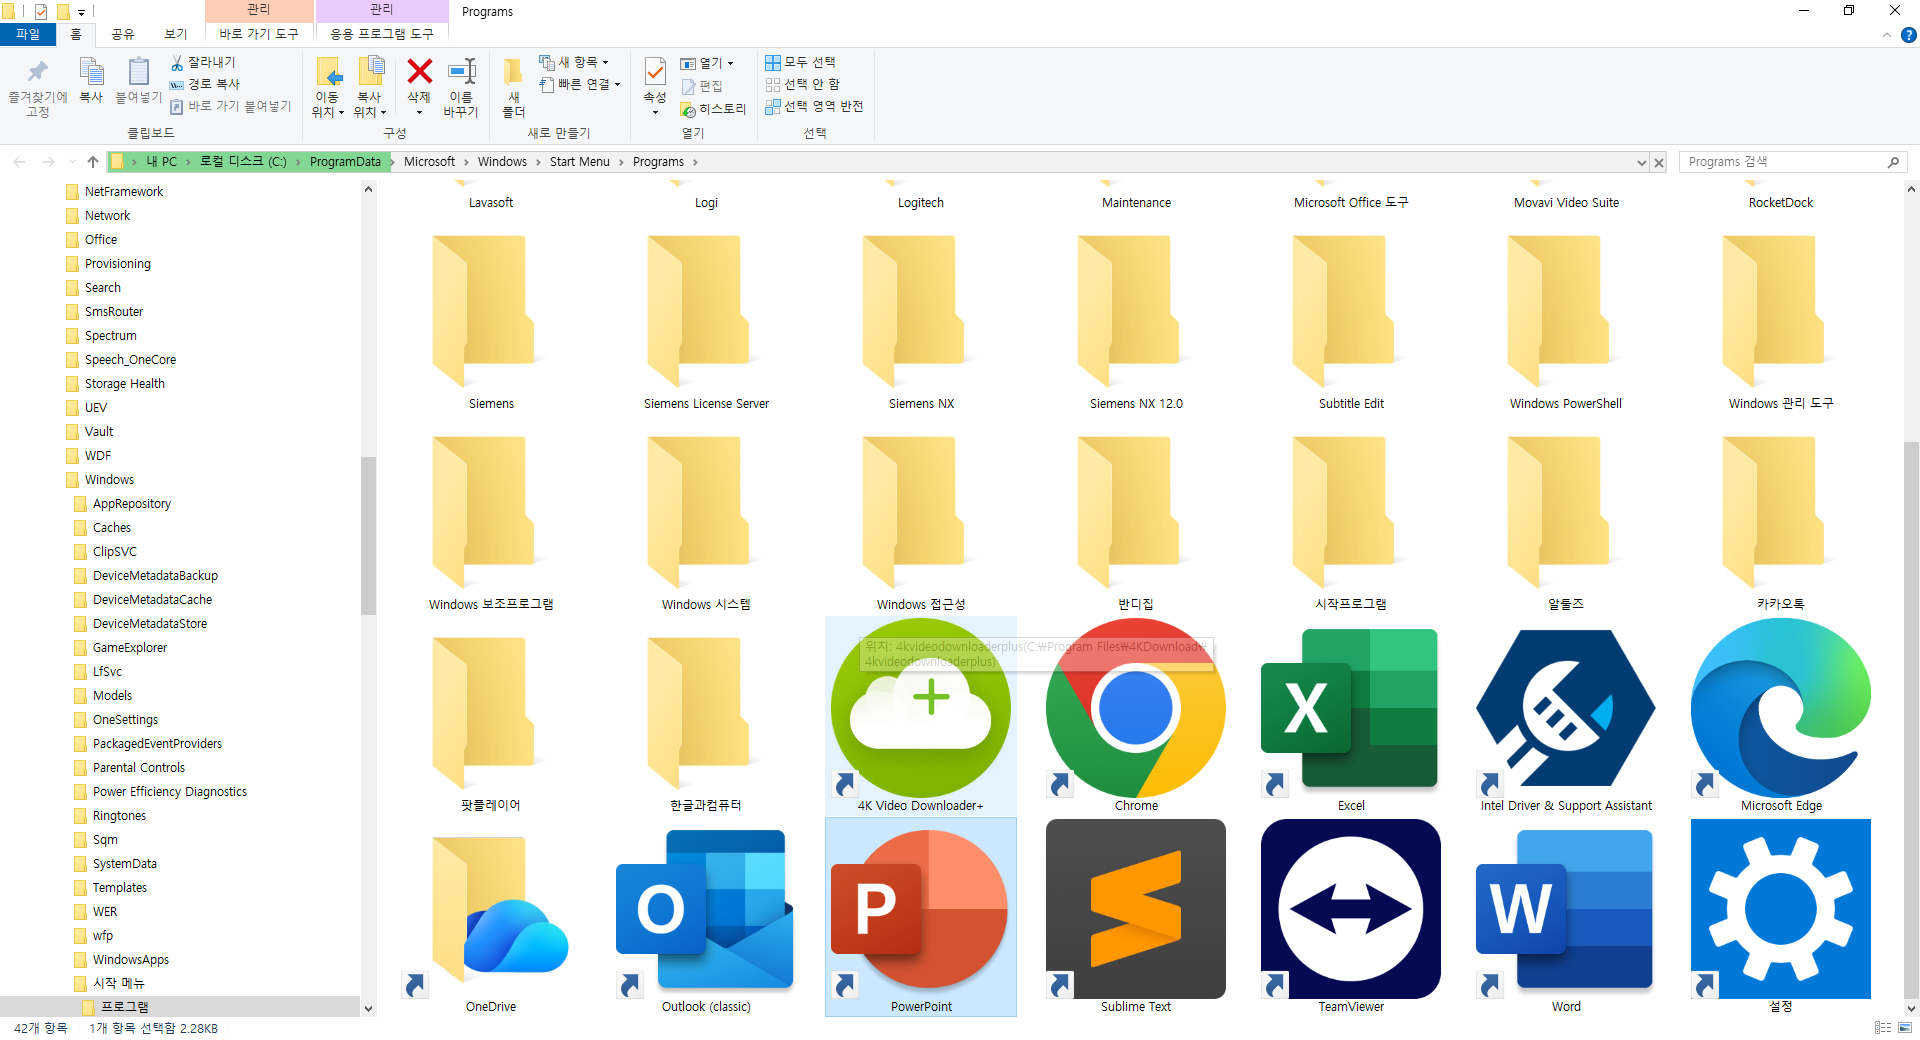Click the Up one level arrow
1920x1040 pixels.
click(93, 162)
